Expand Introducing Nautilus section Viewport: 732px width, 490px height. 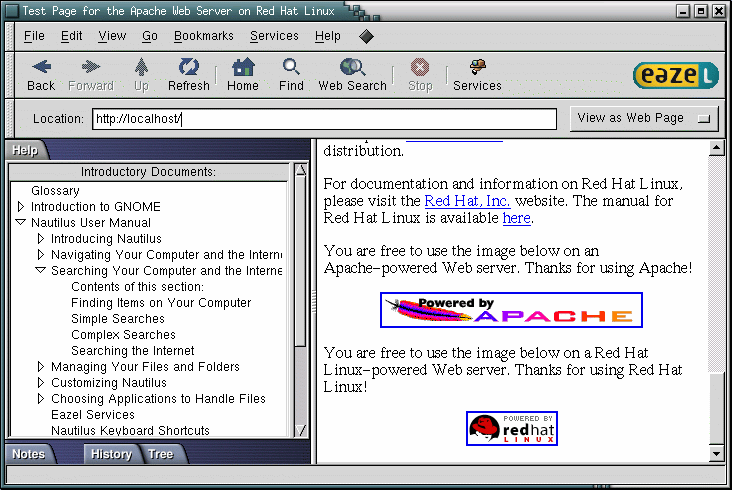tap(41, 238)
